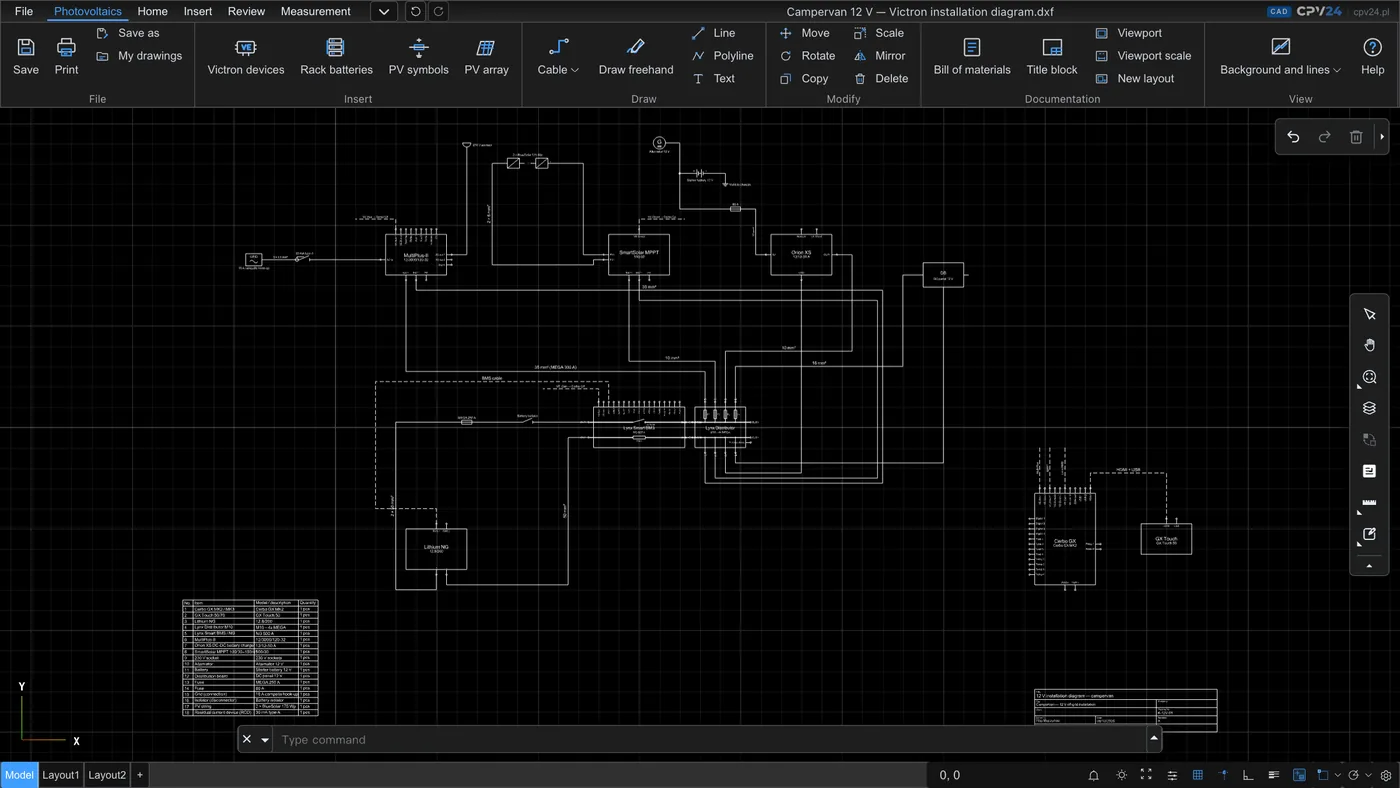
Task: Open Bill of materials
Action: (972, 57)
